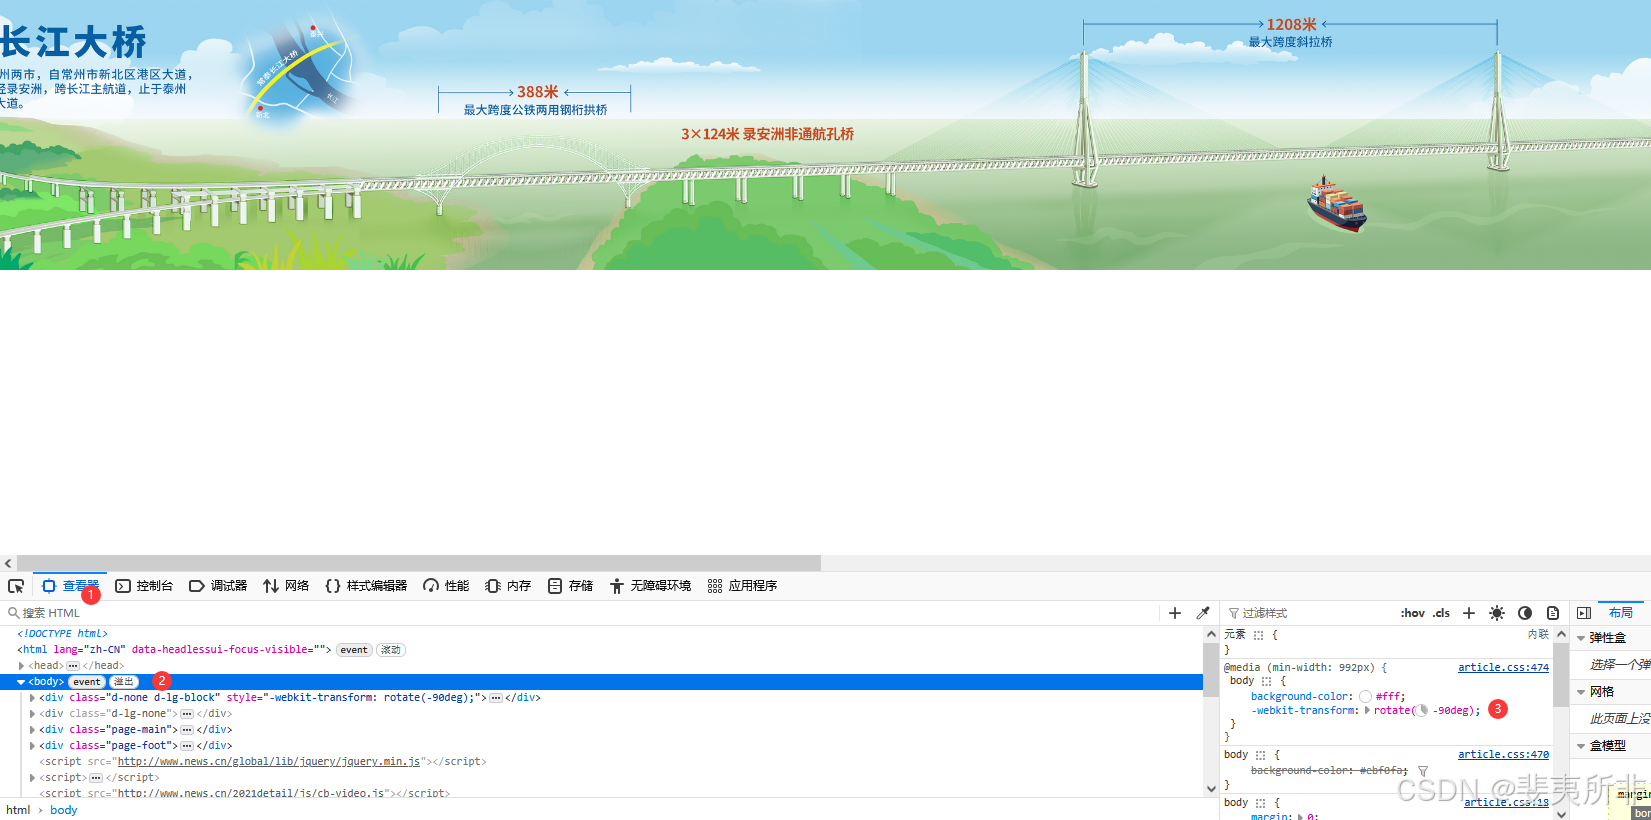Viewport: 1651px width, 820px height.
Task: Toggle the .cls classes panel
Action: coord(1441,613)
